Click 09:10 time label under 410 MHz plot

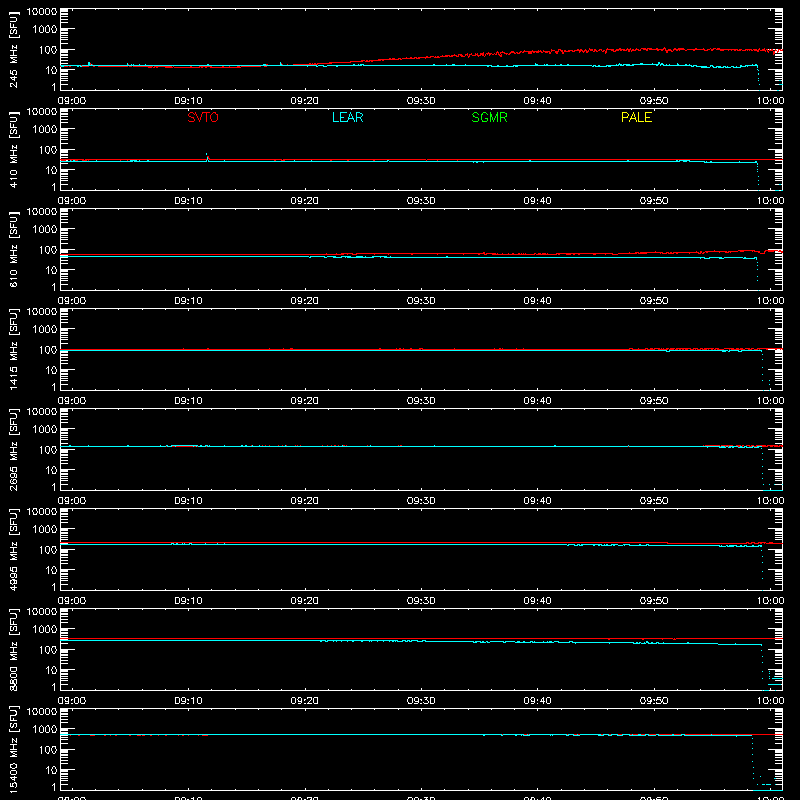188,201
